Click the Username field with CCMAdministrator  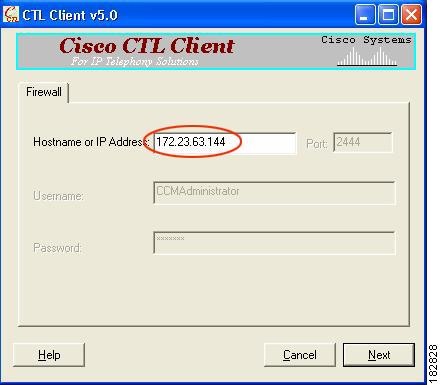(x=274, y=192)
